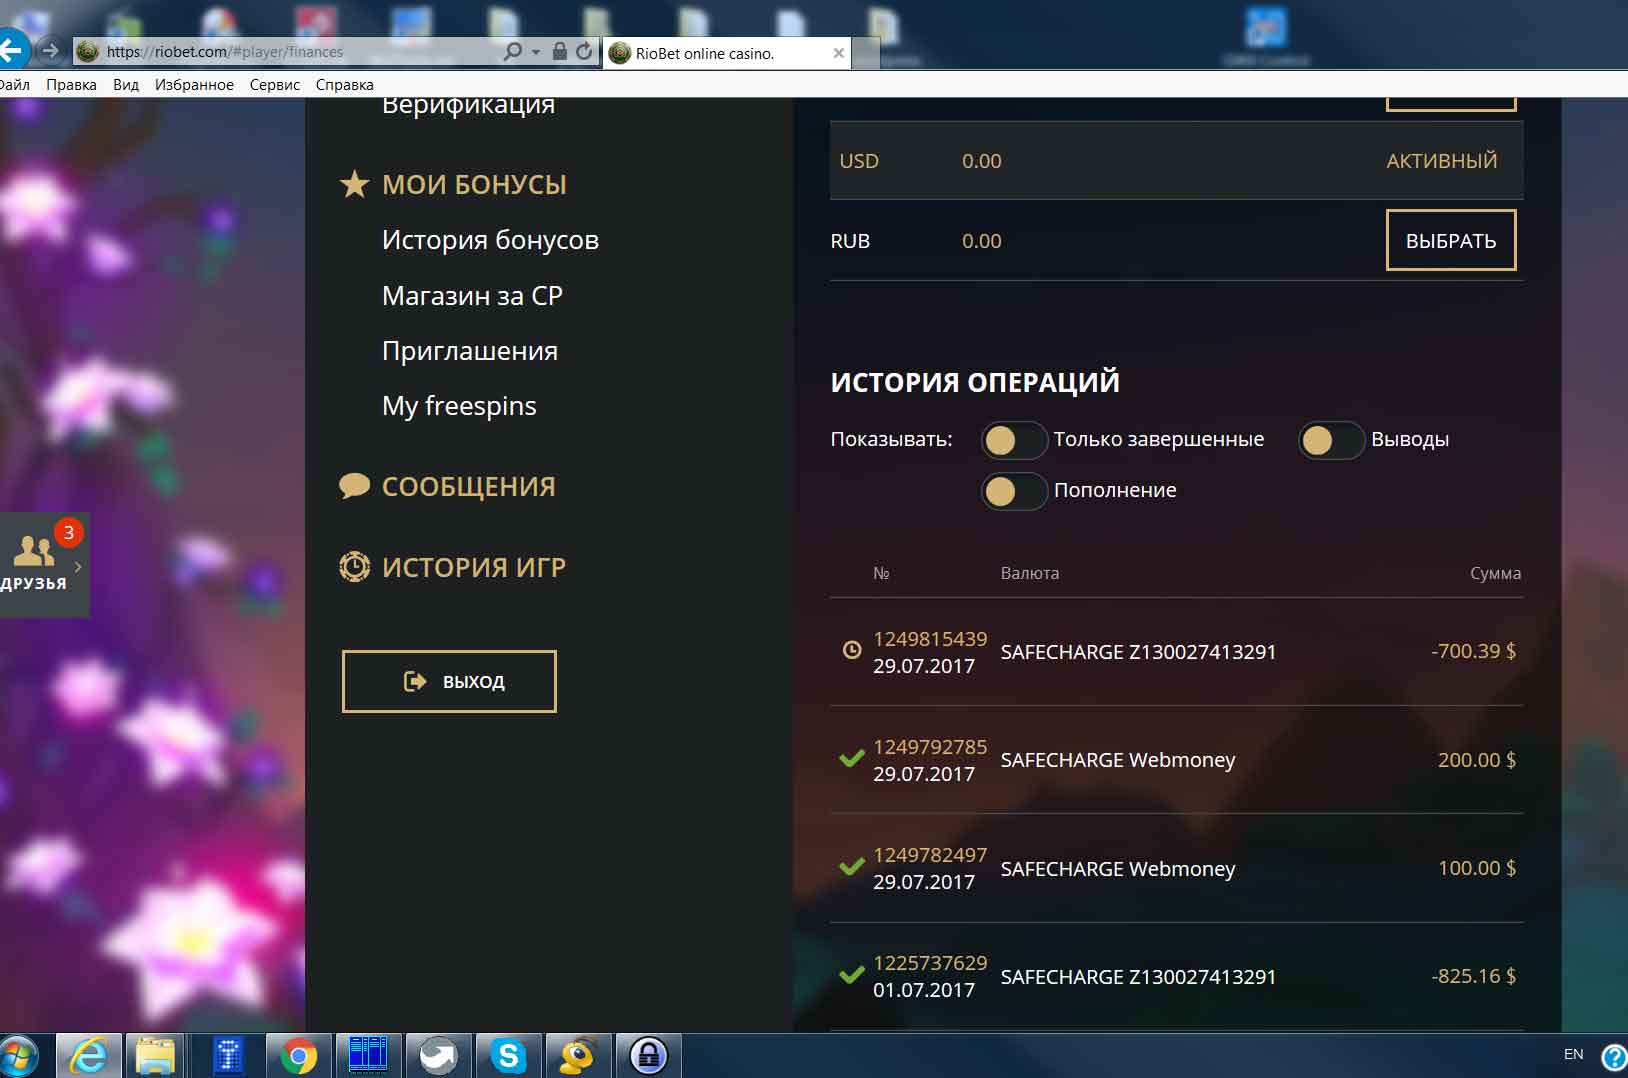Expand the Друзья side panel arrow
The image size is (1628, 1078).
[78, 566]
